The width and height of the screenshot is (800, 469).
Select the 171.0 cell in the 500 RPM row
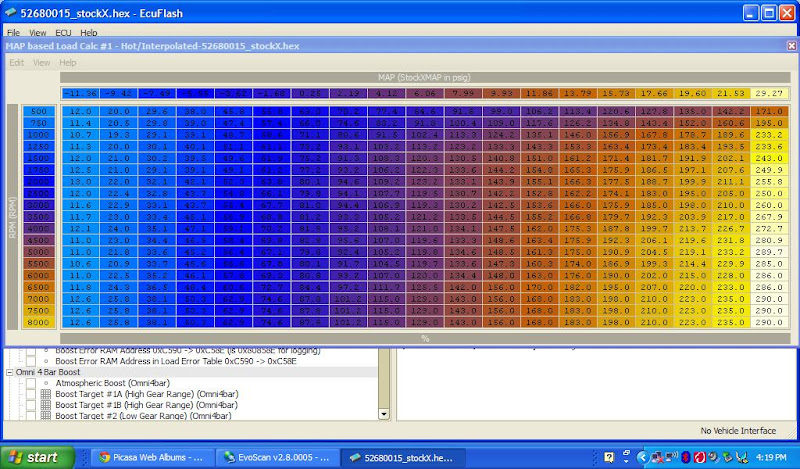[x=769, y=111]
